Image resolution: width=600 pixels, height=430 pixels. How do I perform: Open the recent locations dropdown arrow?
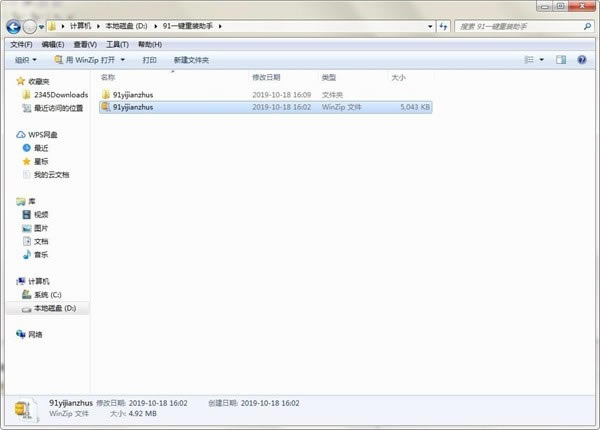click(x=41, y=27)
